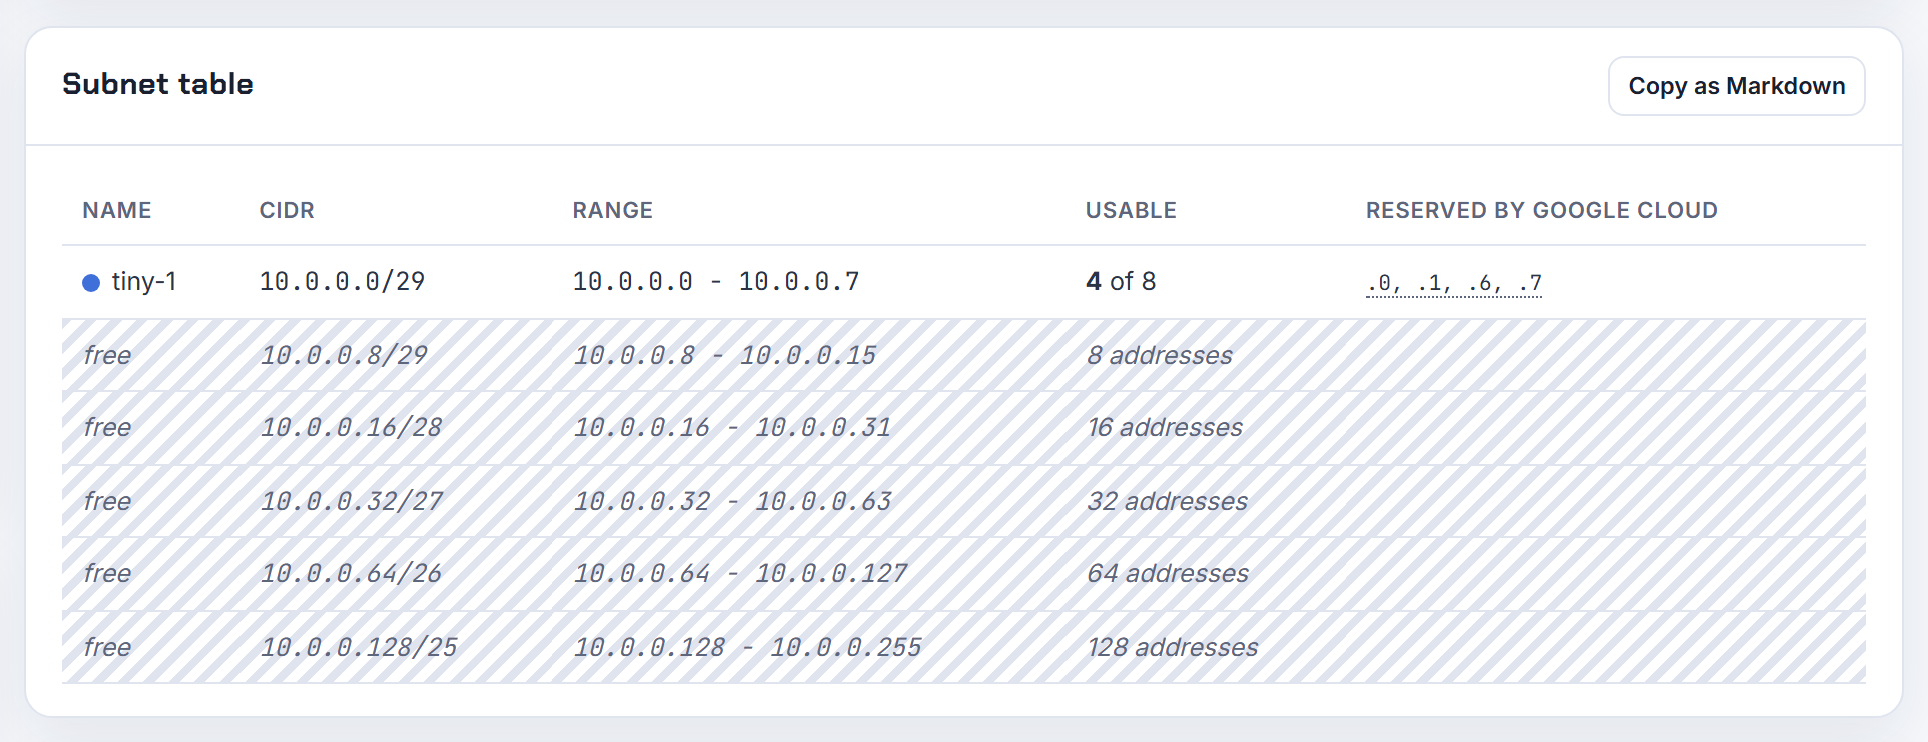Click the RANGE column header
Screen dimensions: 1928x742
(612, 210)
